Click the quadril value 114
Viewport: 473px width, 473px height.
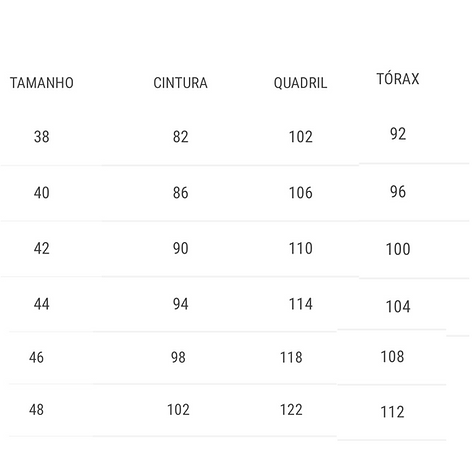coord(301,304)
